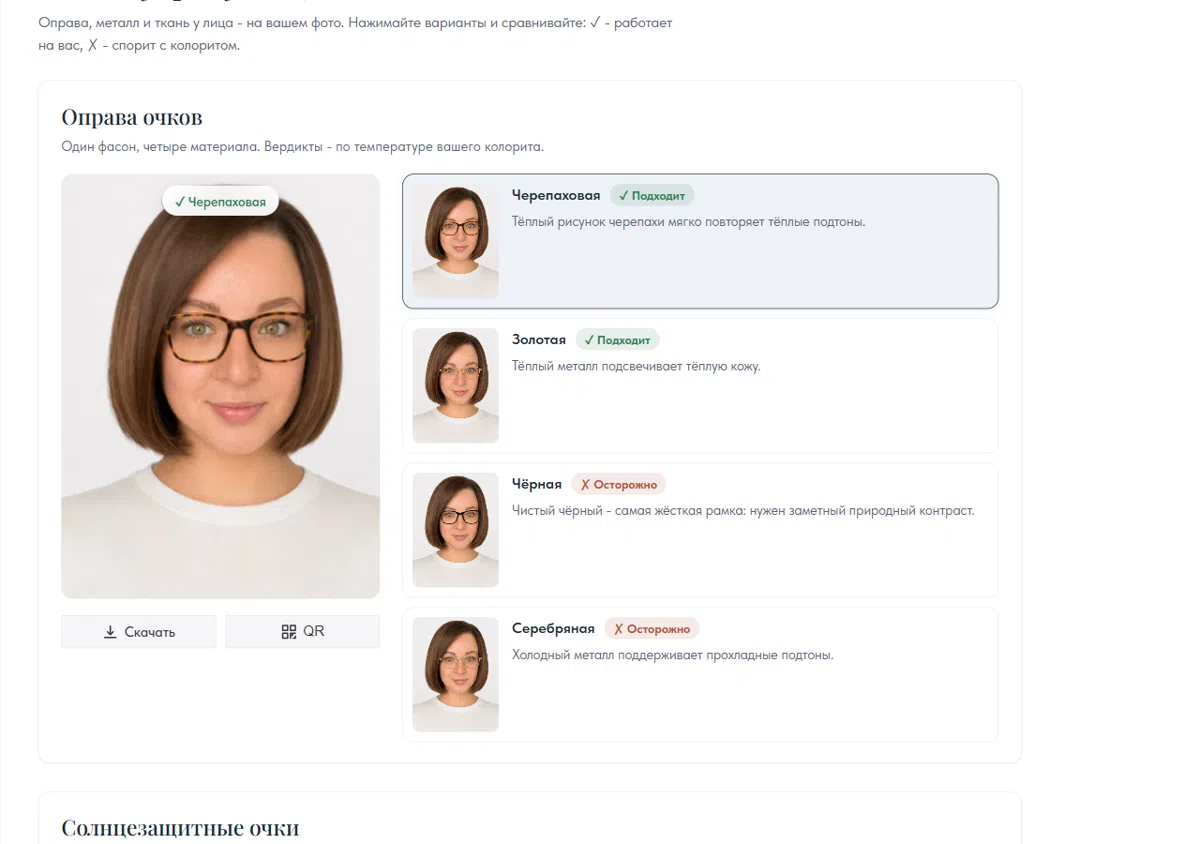Select the Чёрная frame thumbnail
The image size is (1200, 844).
pos(455,530)
